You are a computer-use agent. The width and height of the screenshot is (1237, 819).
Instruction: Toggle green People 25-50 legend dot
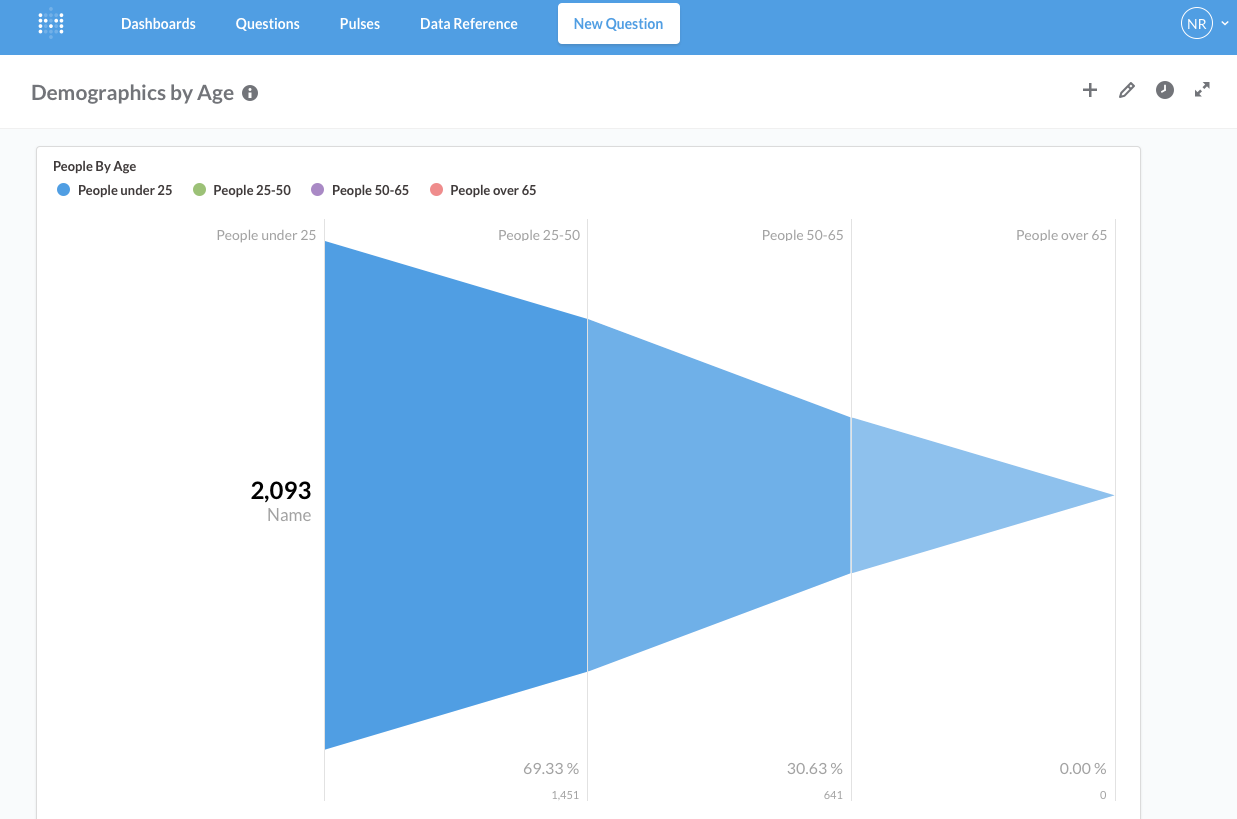click(x=199, y=190)
